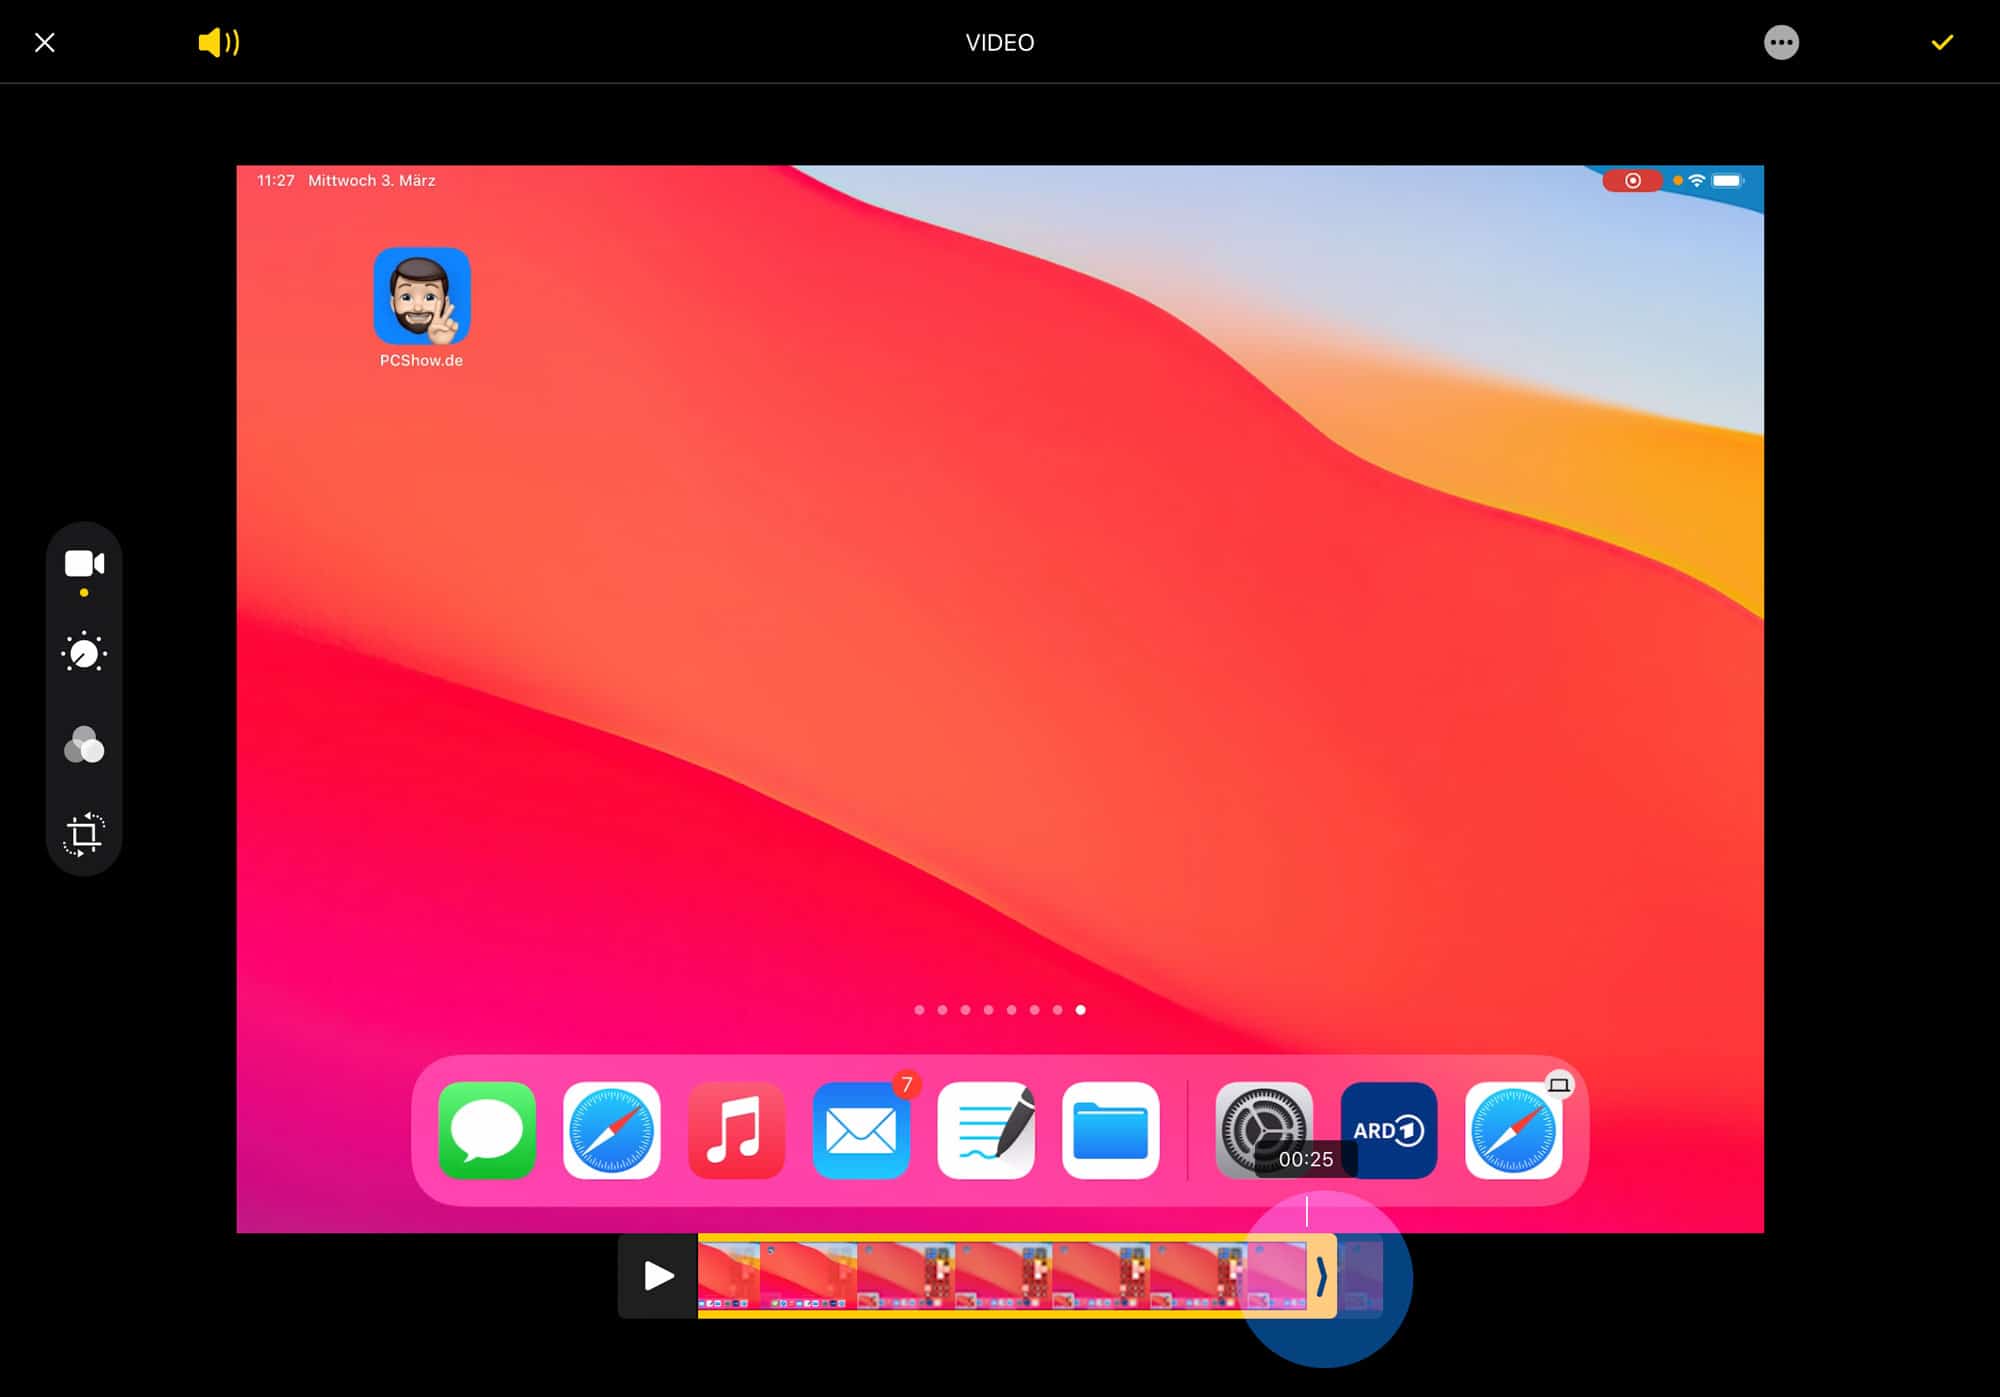Open Settings gear in dock
The height and width of the screenshot is (1397, 2000).
point(1264,1130)
